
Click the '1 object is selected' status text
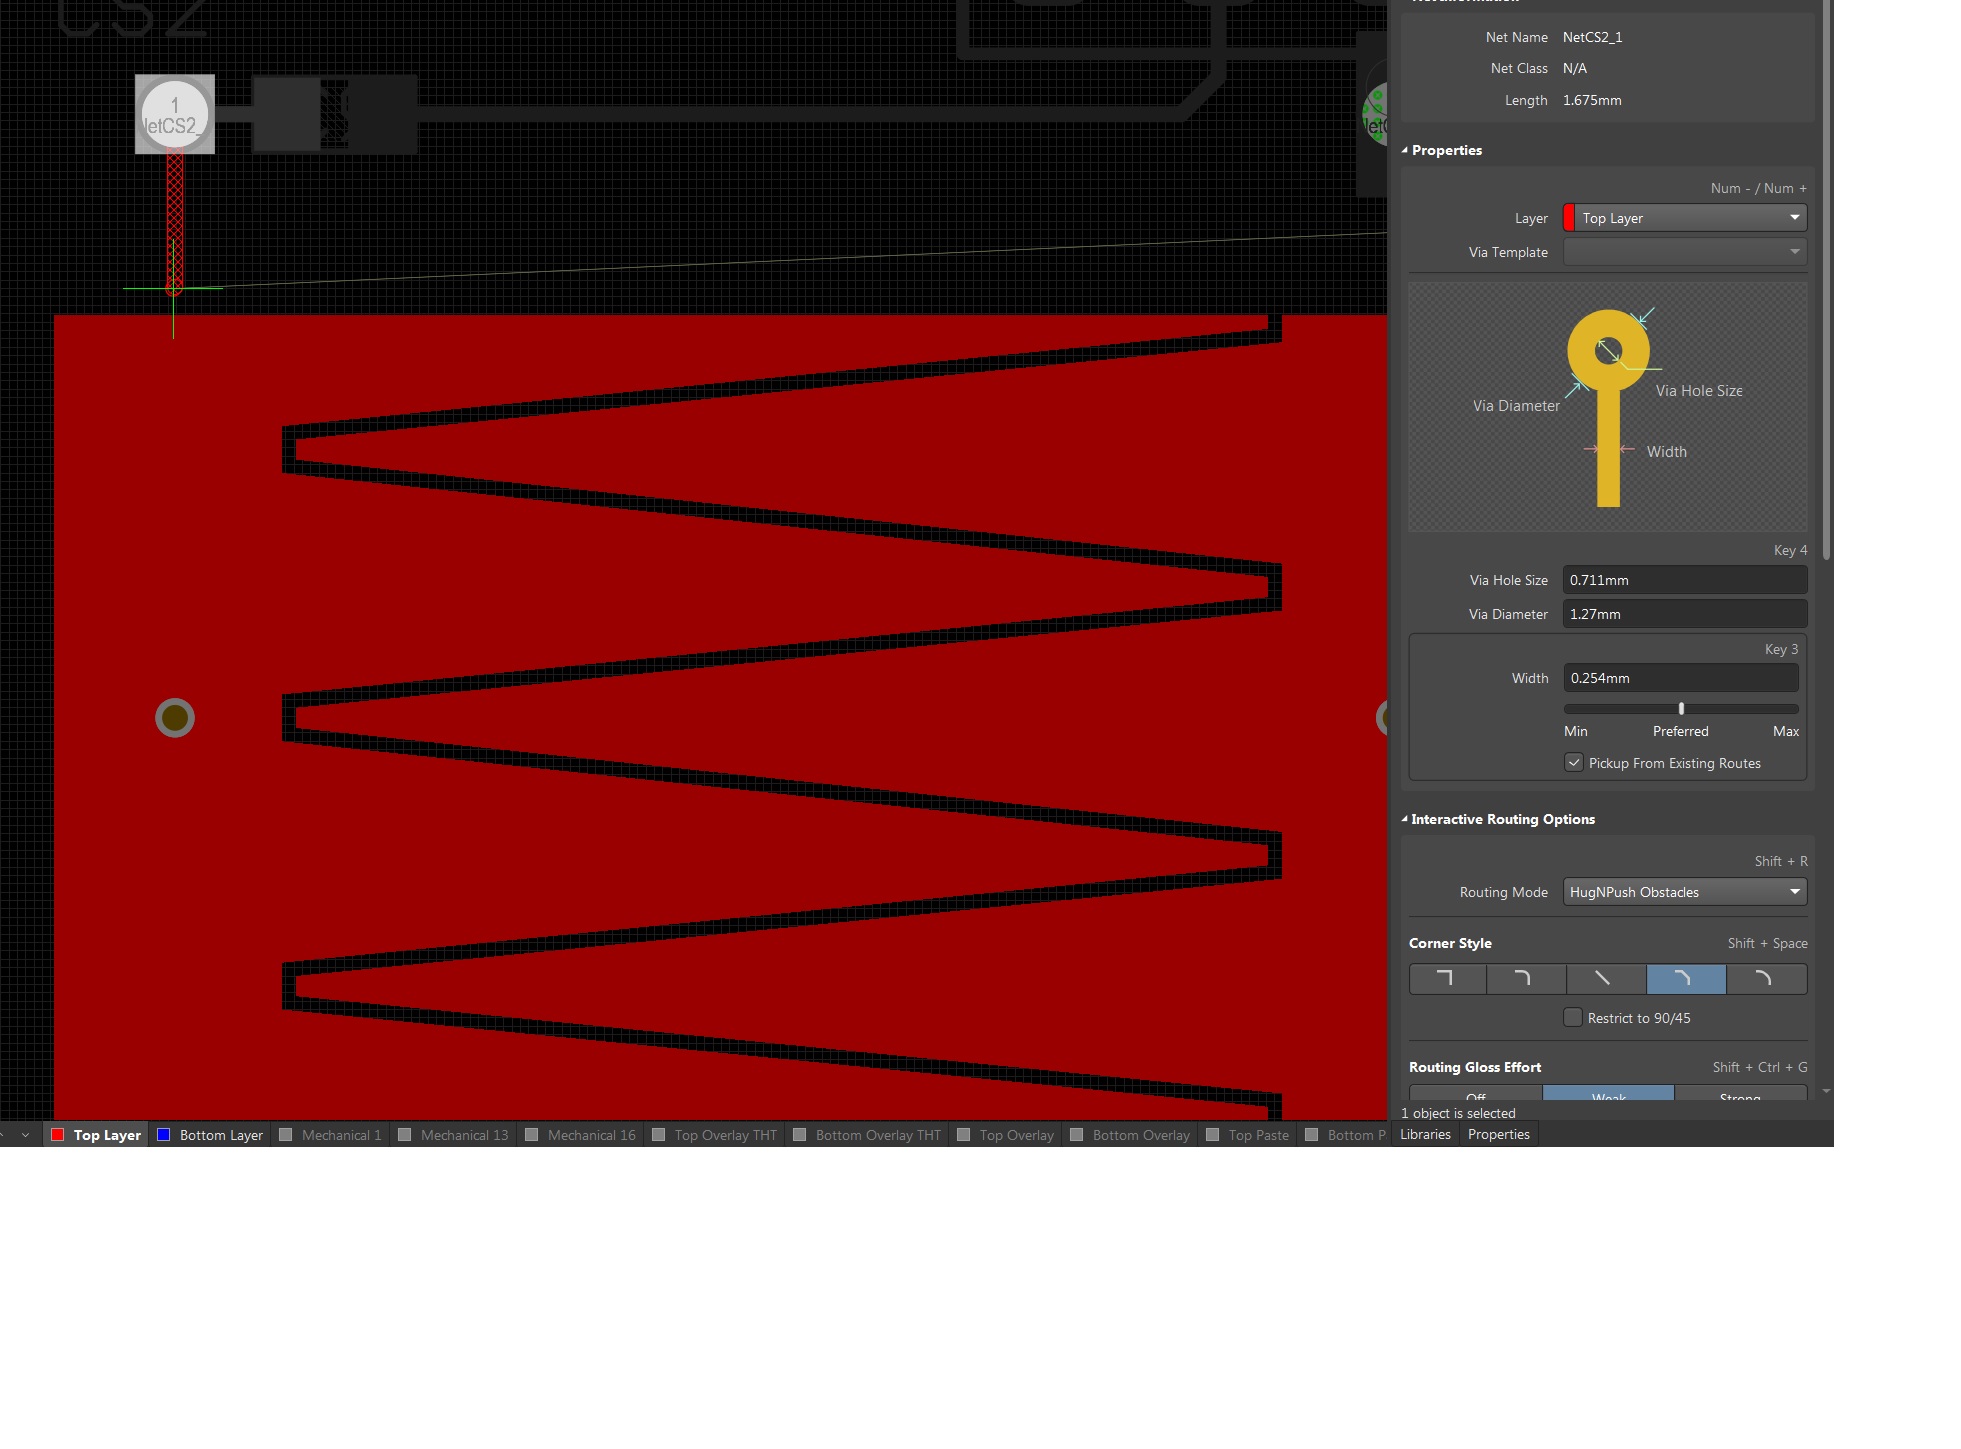pos(1458,1113)
